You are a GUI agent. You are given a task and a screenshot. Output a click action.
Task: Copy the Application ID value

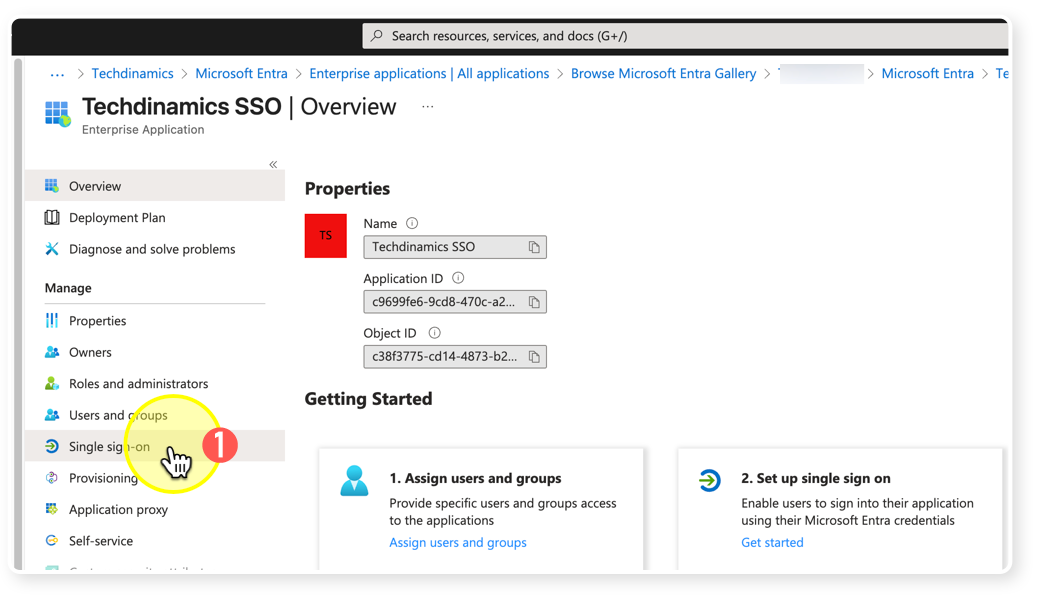click(x=534, y=302)
